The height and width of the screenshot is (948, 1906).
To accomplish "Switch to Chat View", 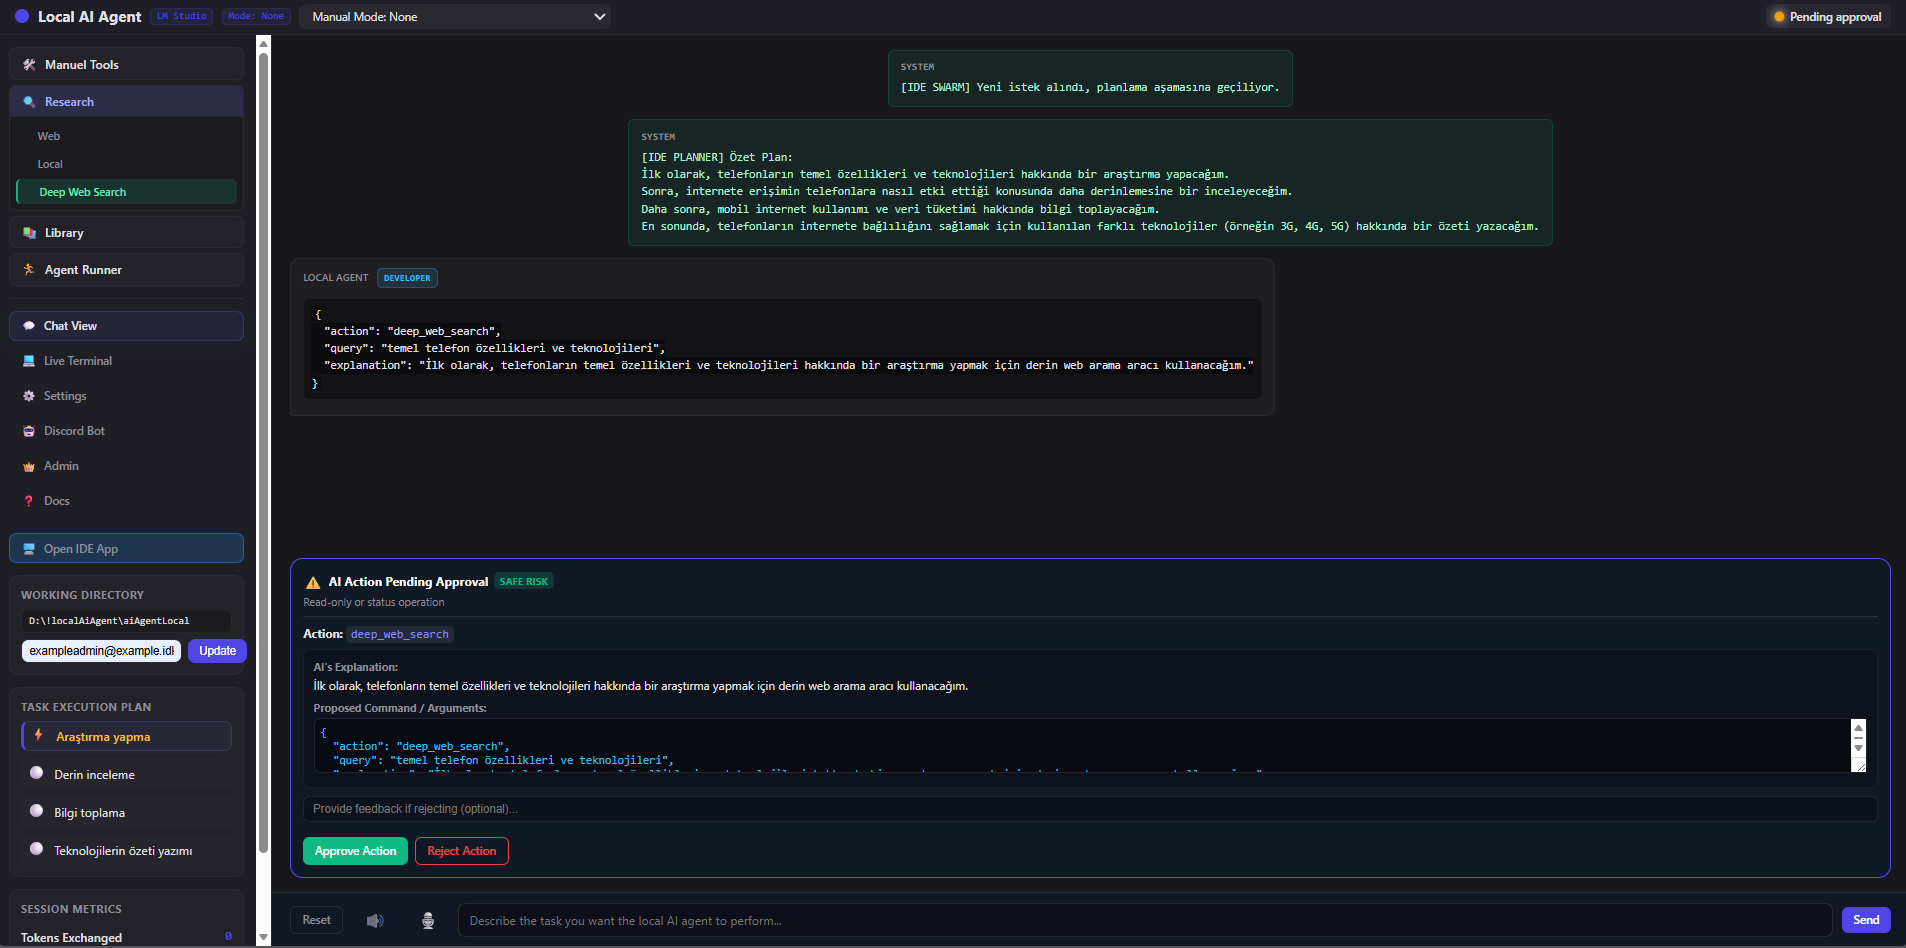I will point(127,326).
